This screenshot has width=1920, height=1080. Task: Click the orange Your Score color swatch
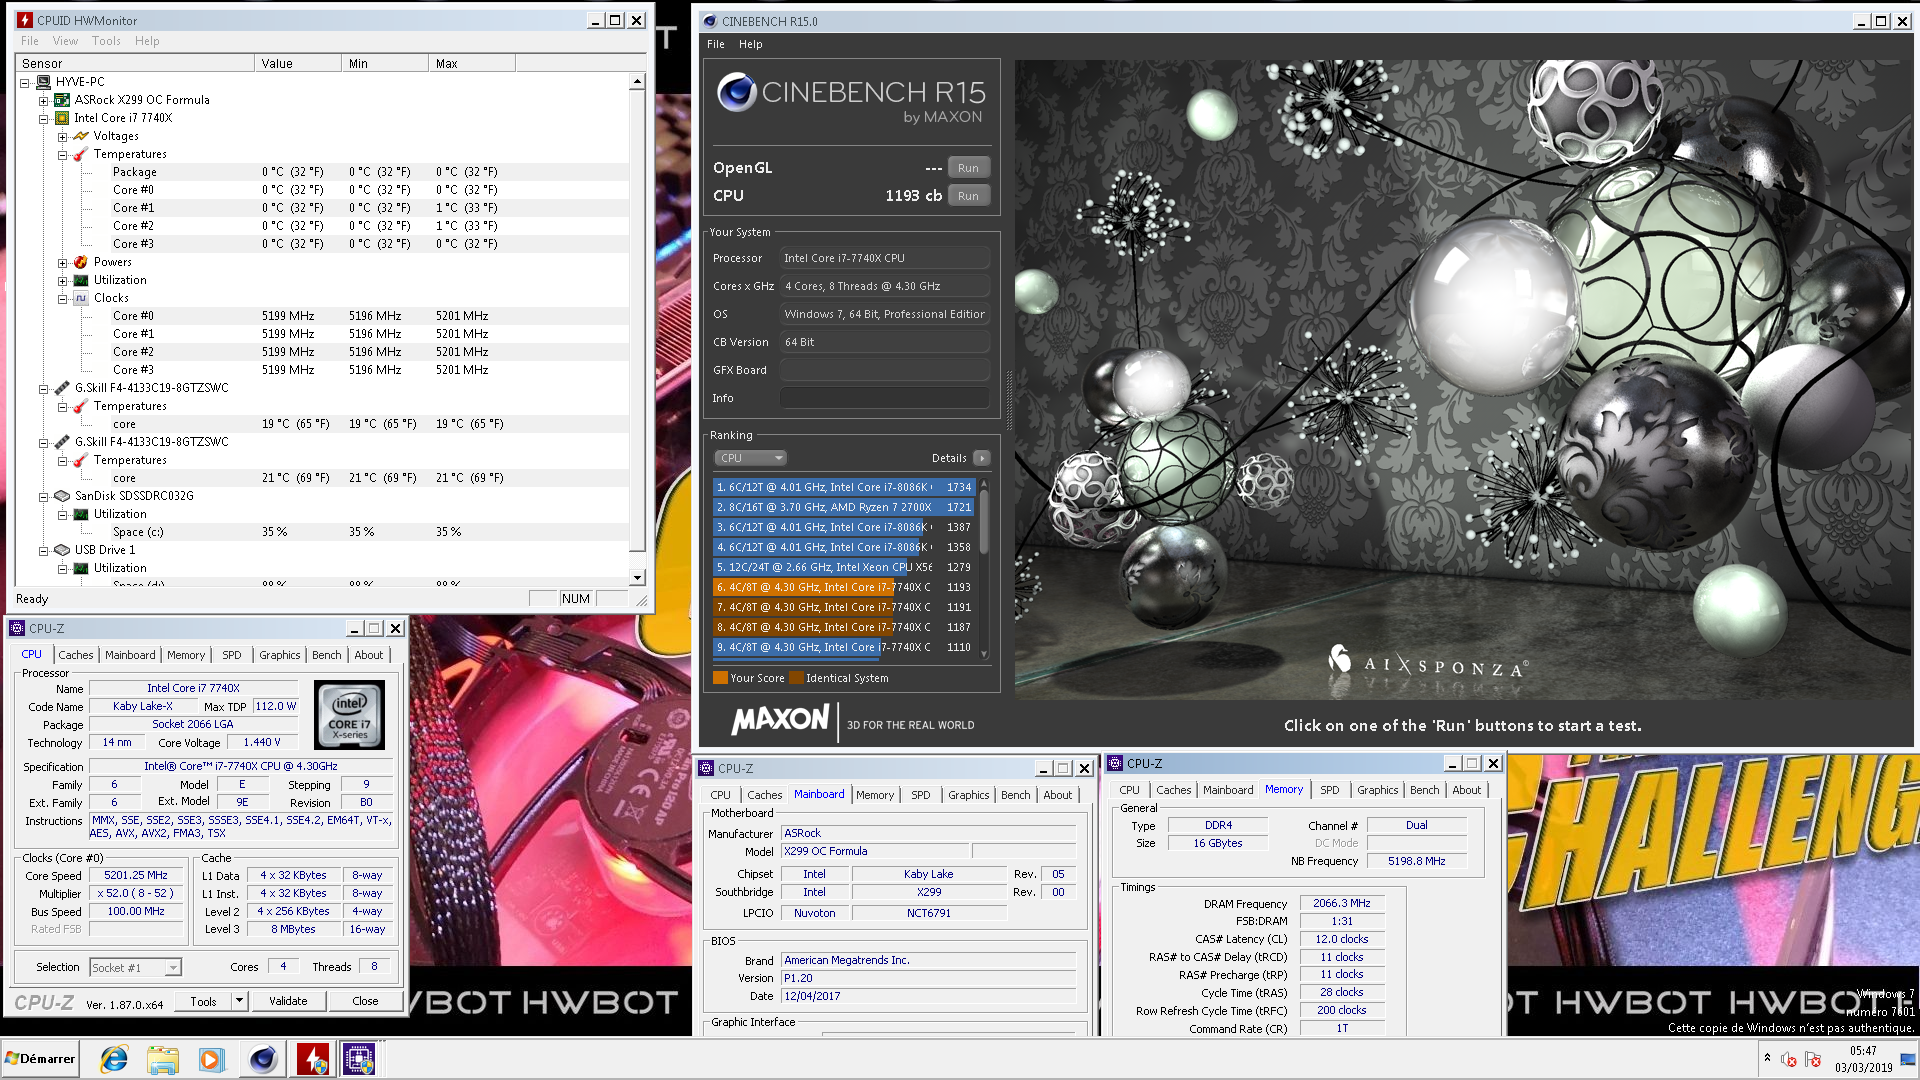pos(720,678)
